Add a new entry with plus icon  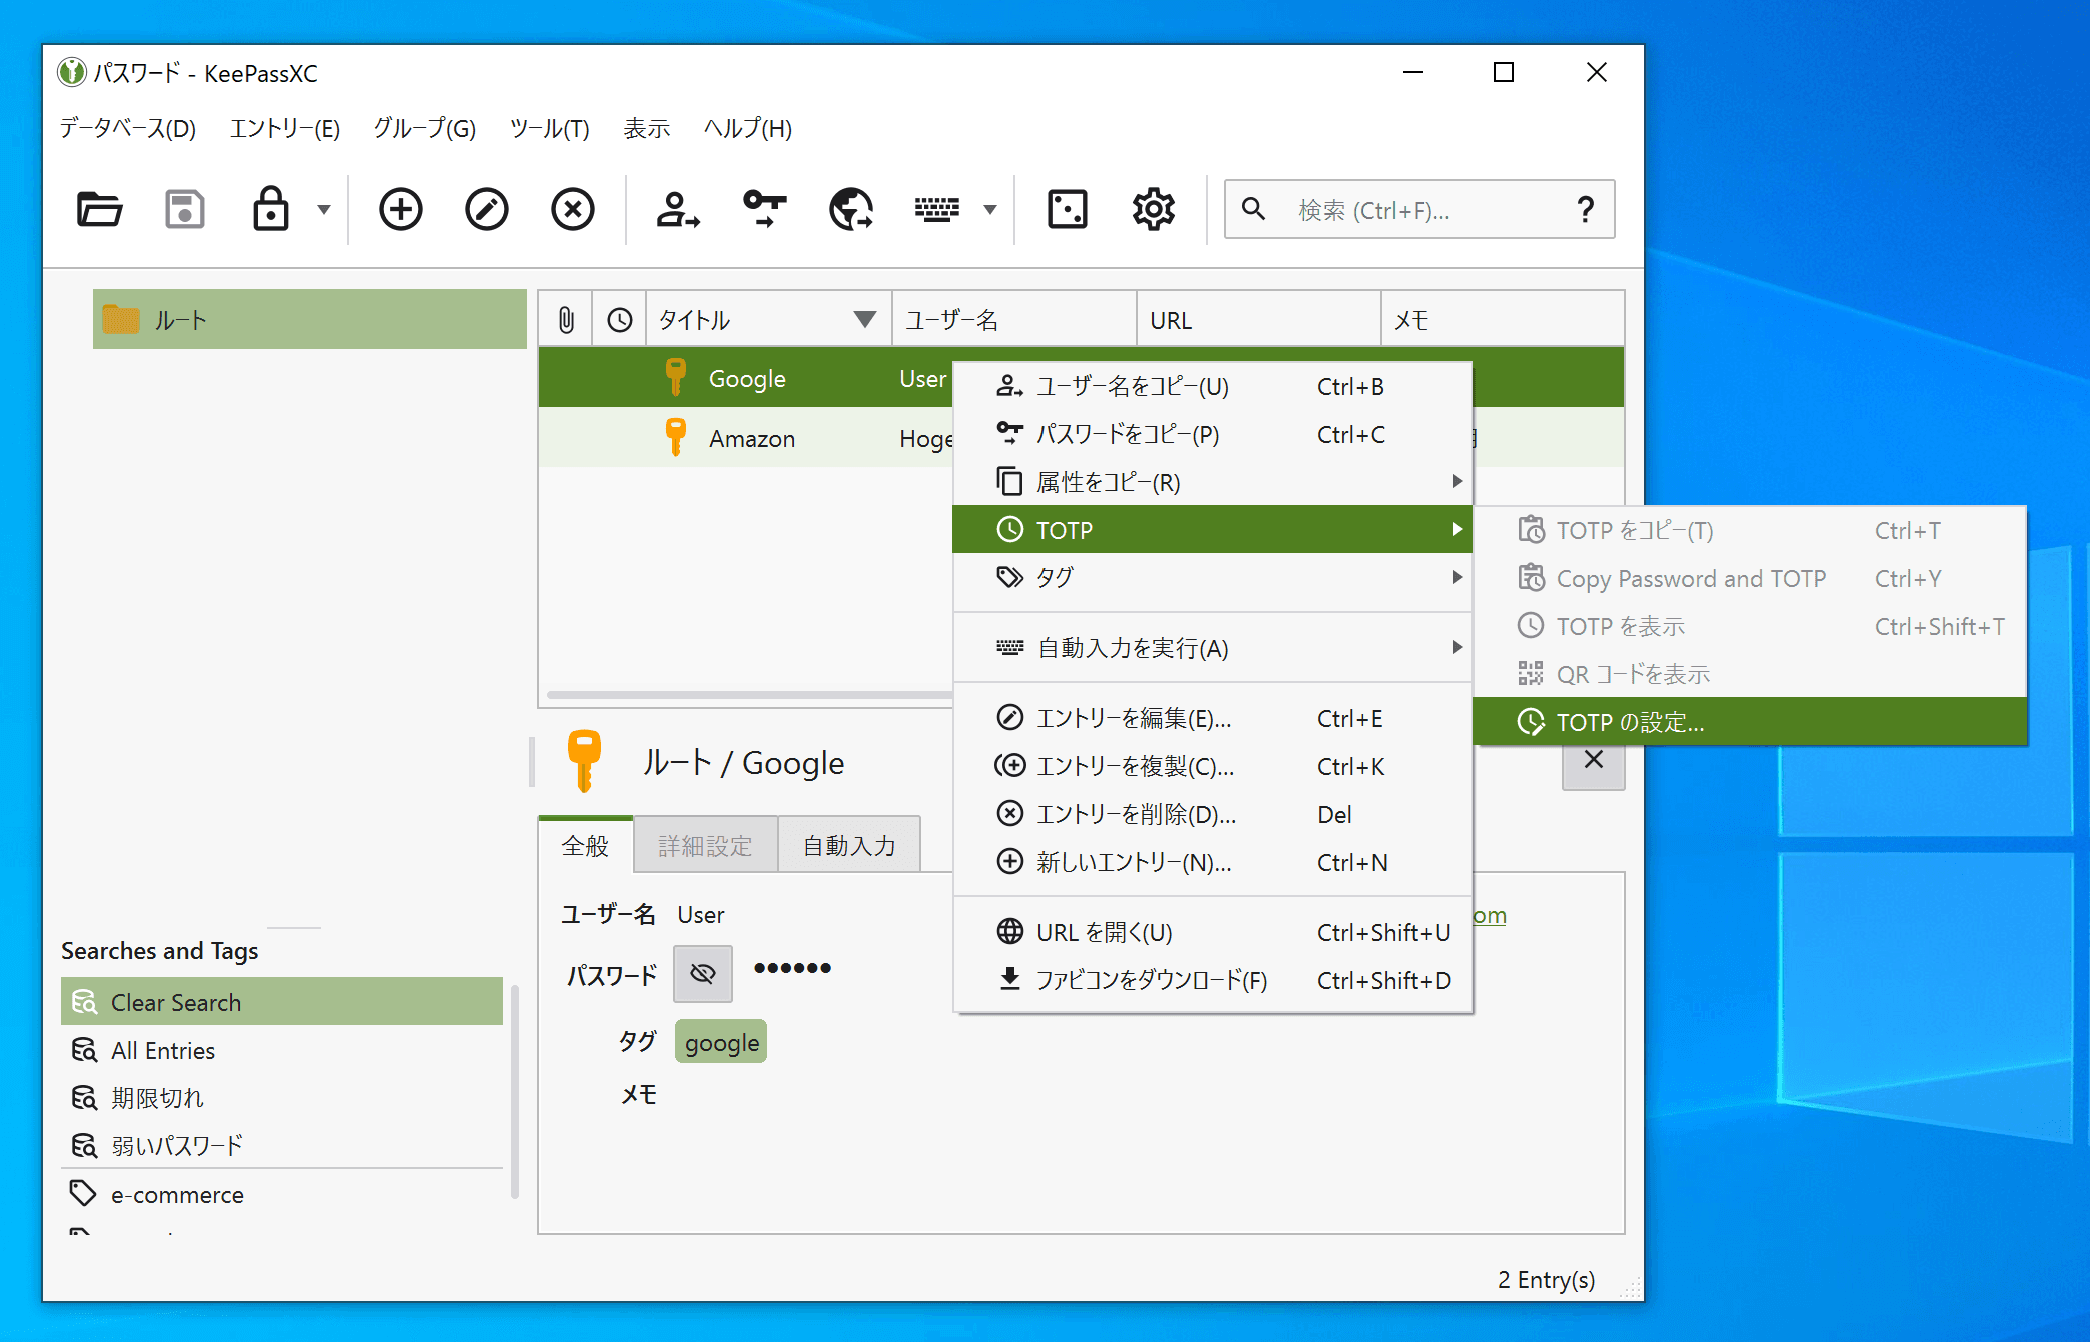click(x=401, y=210)
